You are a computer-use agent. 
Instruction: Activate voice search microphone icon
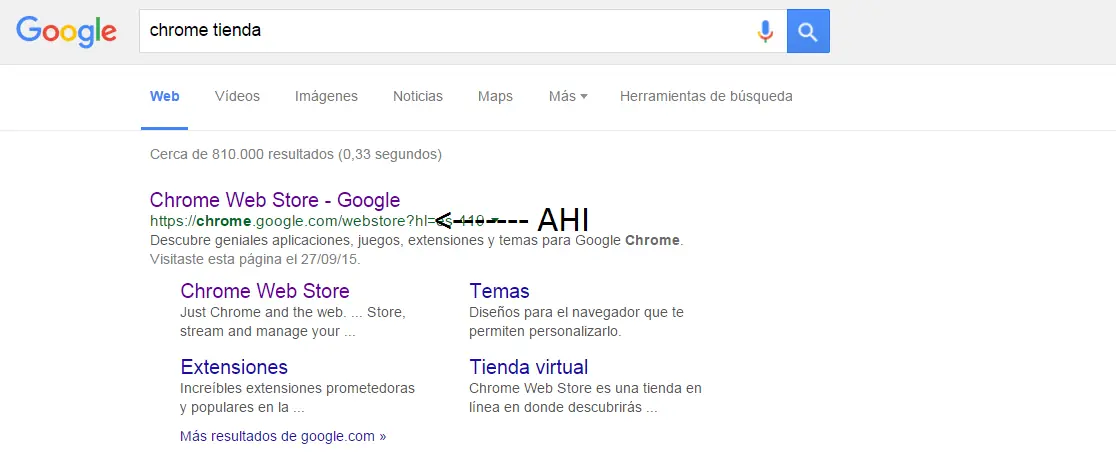click(x=765, y=31)
